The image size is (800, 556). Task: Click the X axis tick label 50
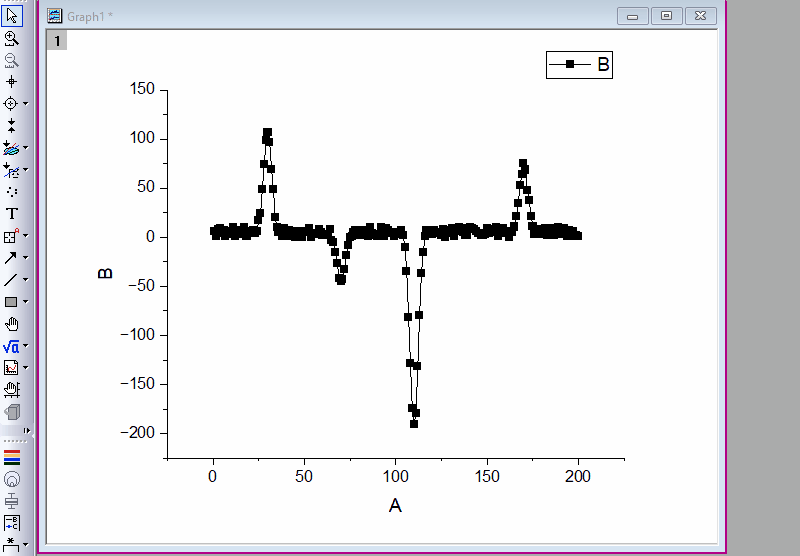pyautogui.click(x=304, y=476)
